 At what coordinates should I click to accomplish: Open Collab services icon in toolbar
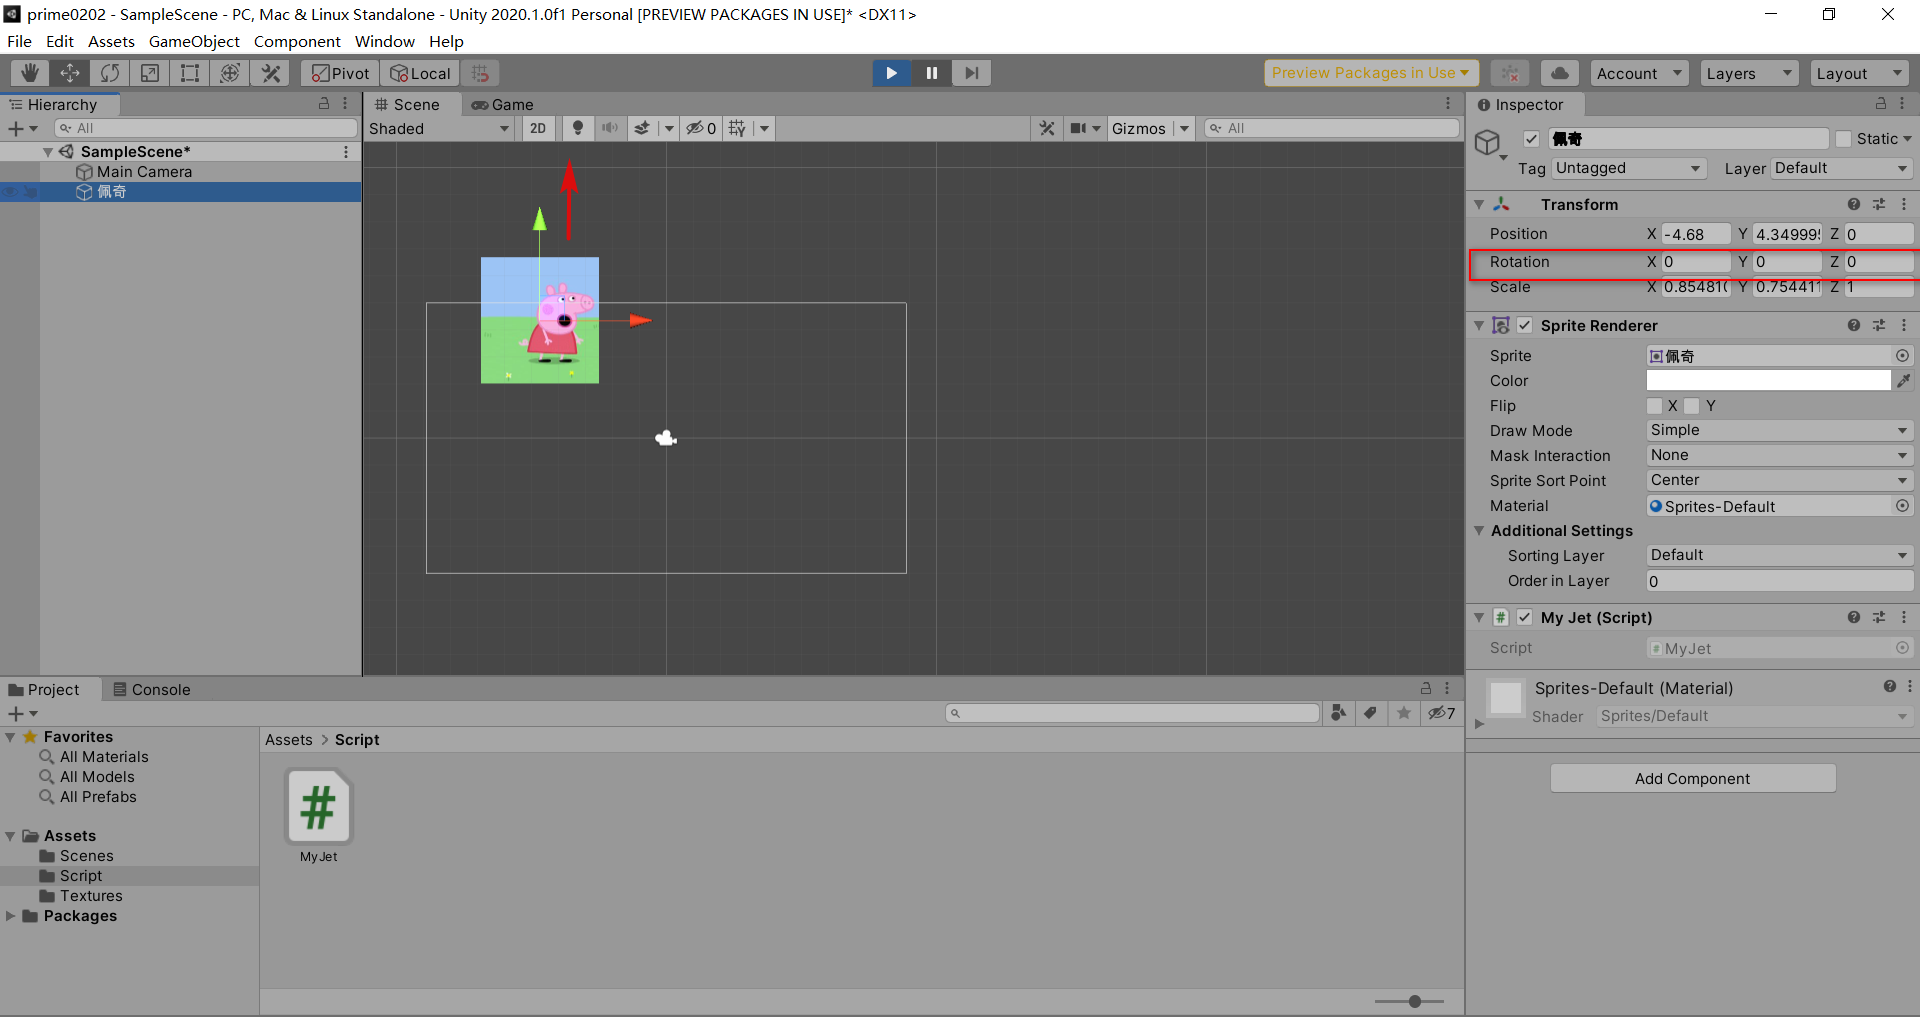coord(1510,73)
